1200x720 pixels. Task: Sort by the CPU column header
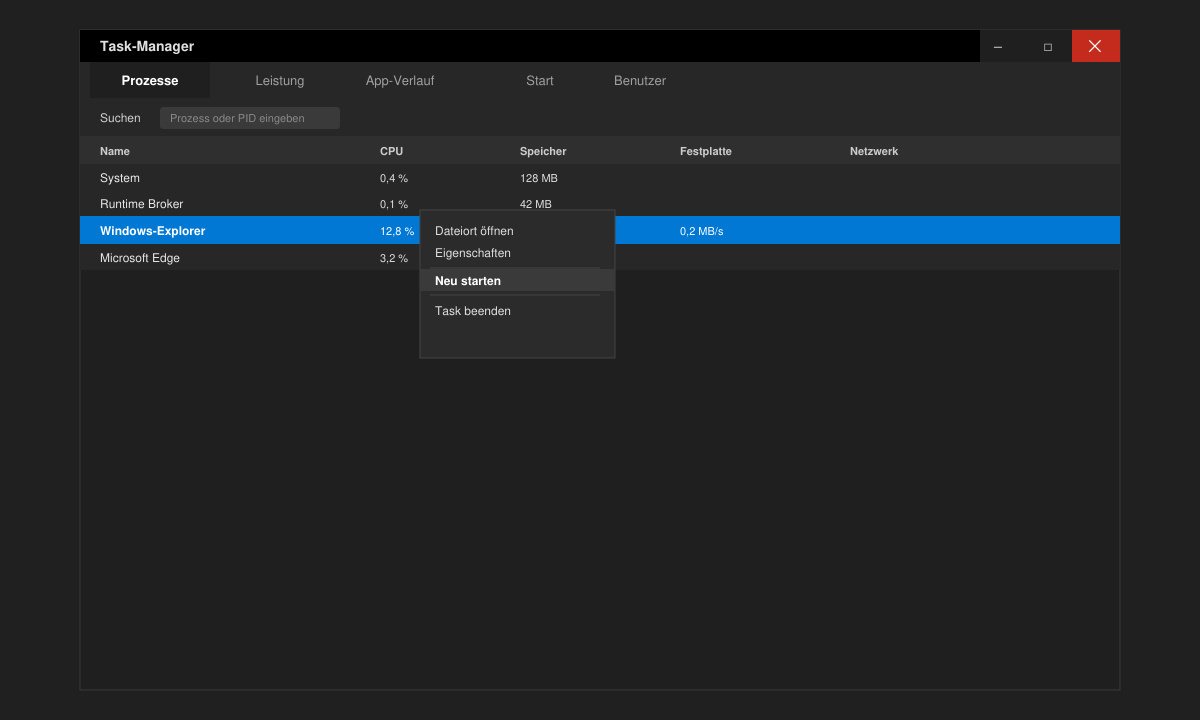pyautogui.click(x=391, y=151)
